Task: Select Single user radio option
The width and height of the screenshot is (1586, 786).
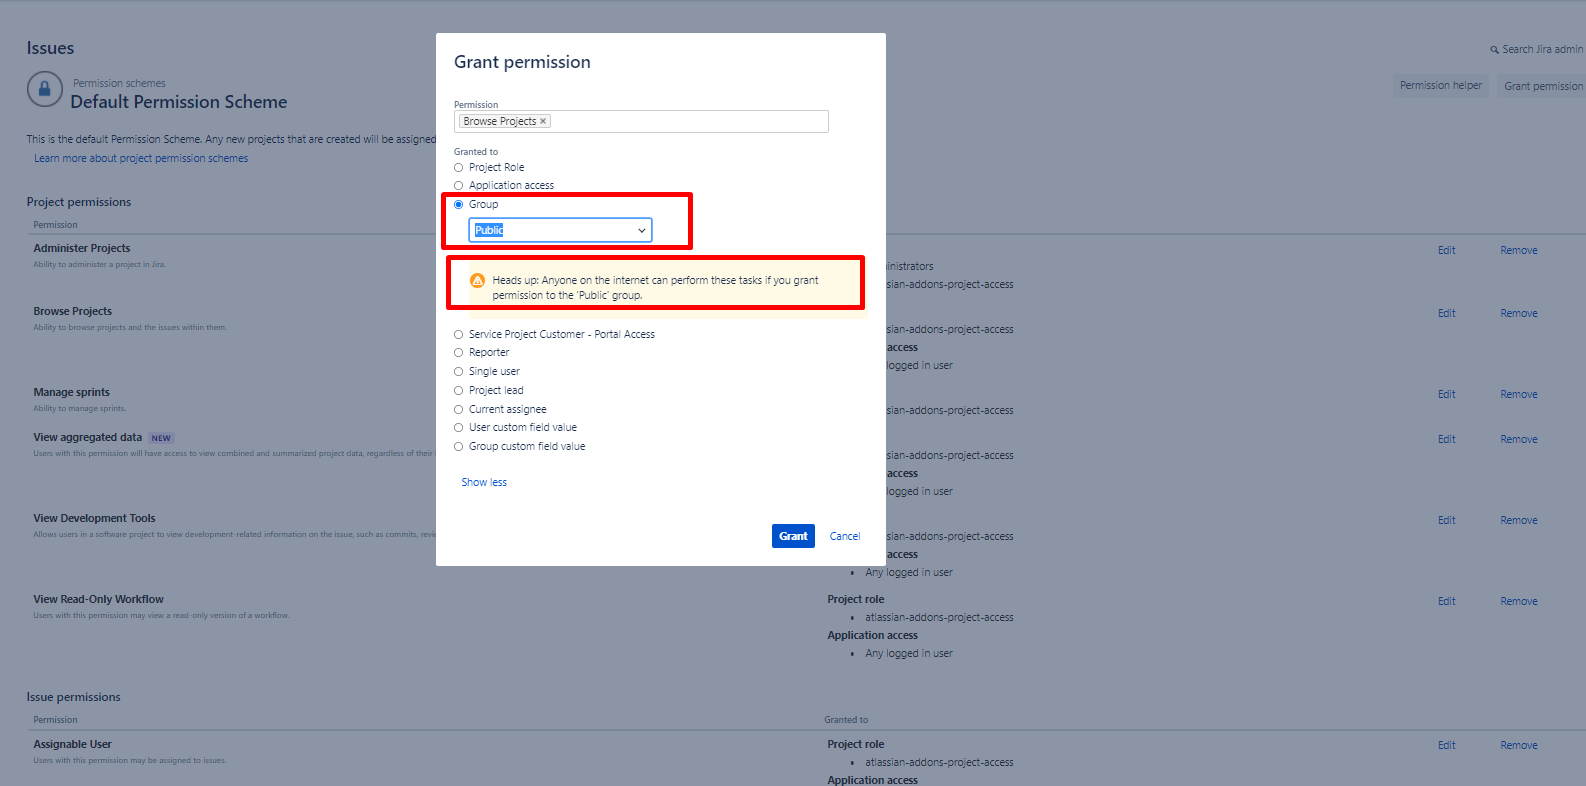Action: point(459,372)
